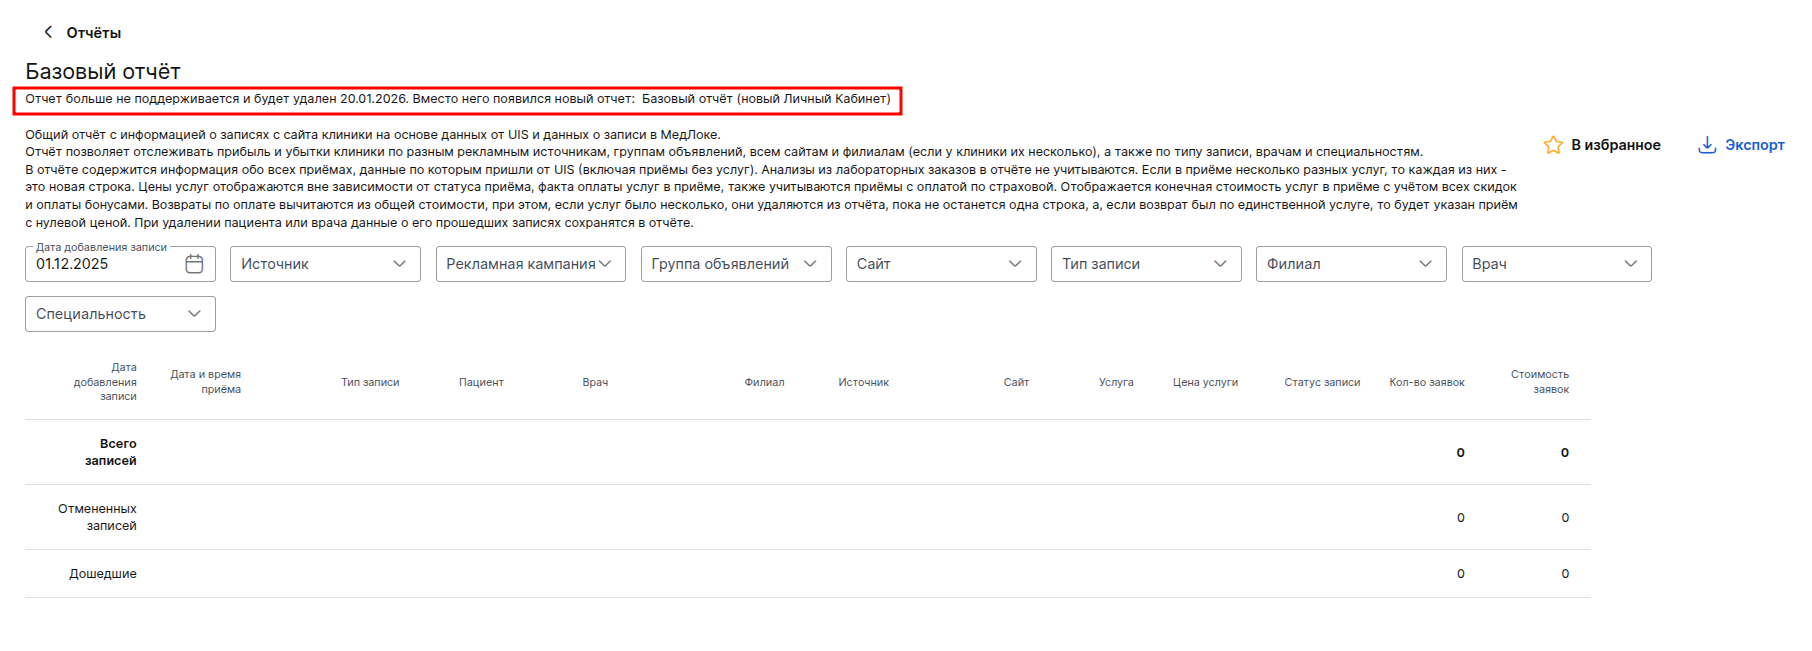
Task: Click the Экспорт link text
Action: click(1754, 145)
